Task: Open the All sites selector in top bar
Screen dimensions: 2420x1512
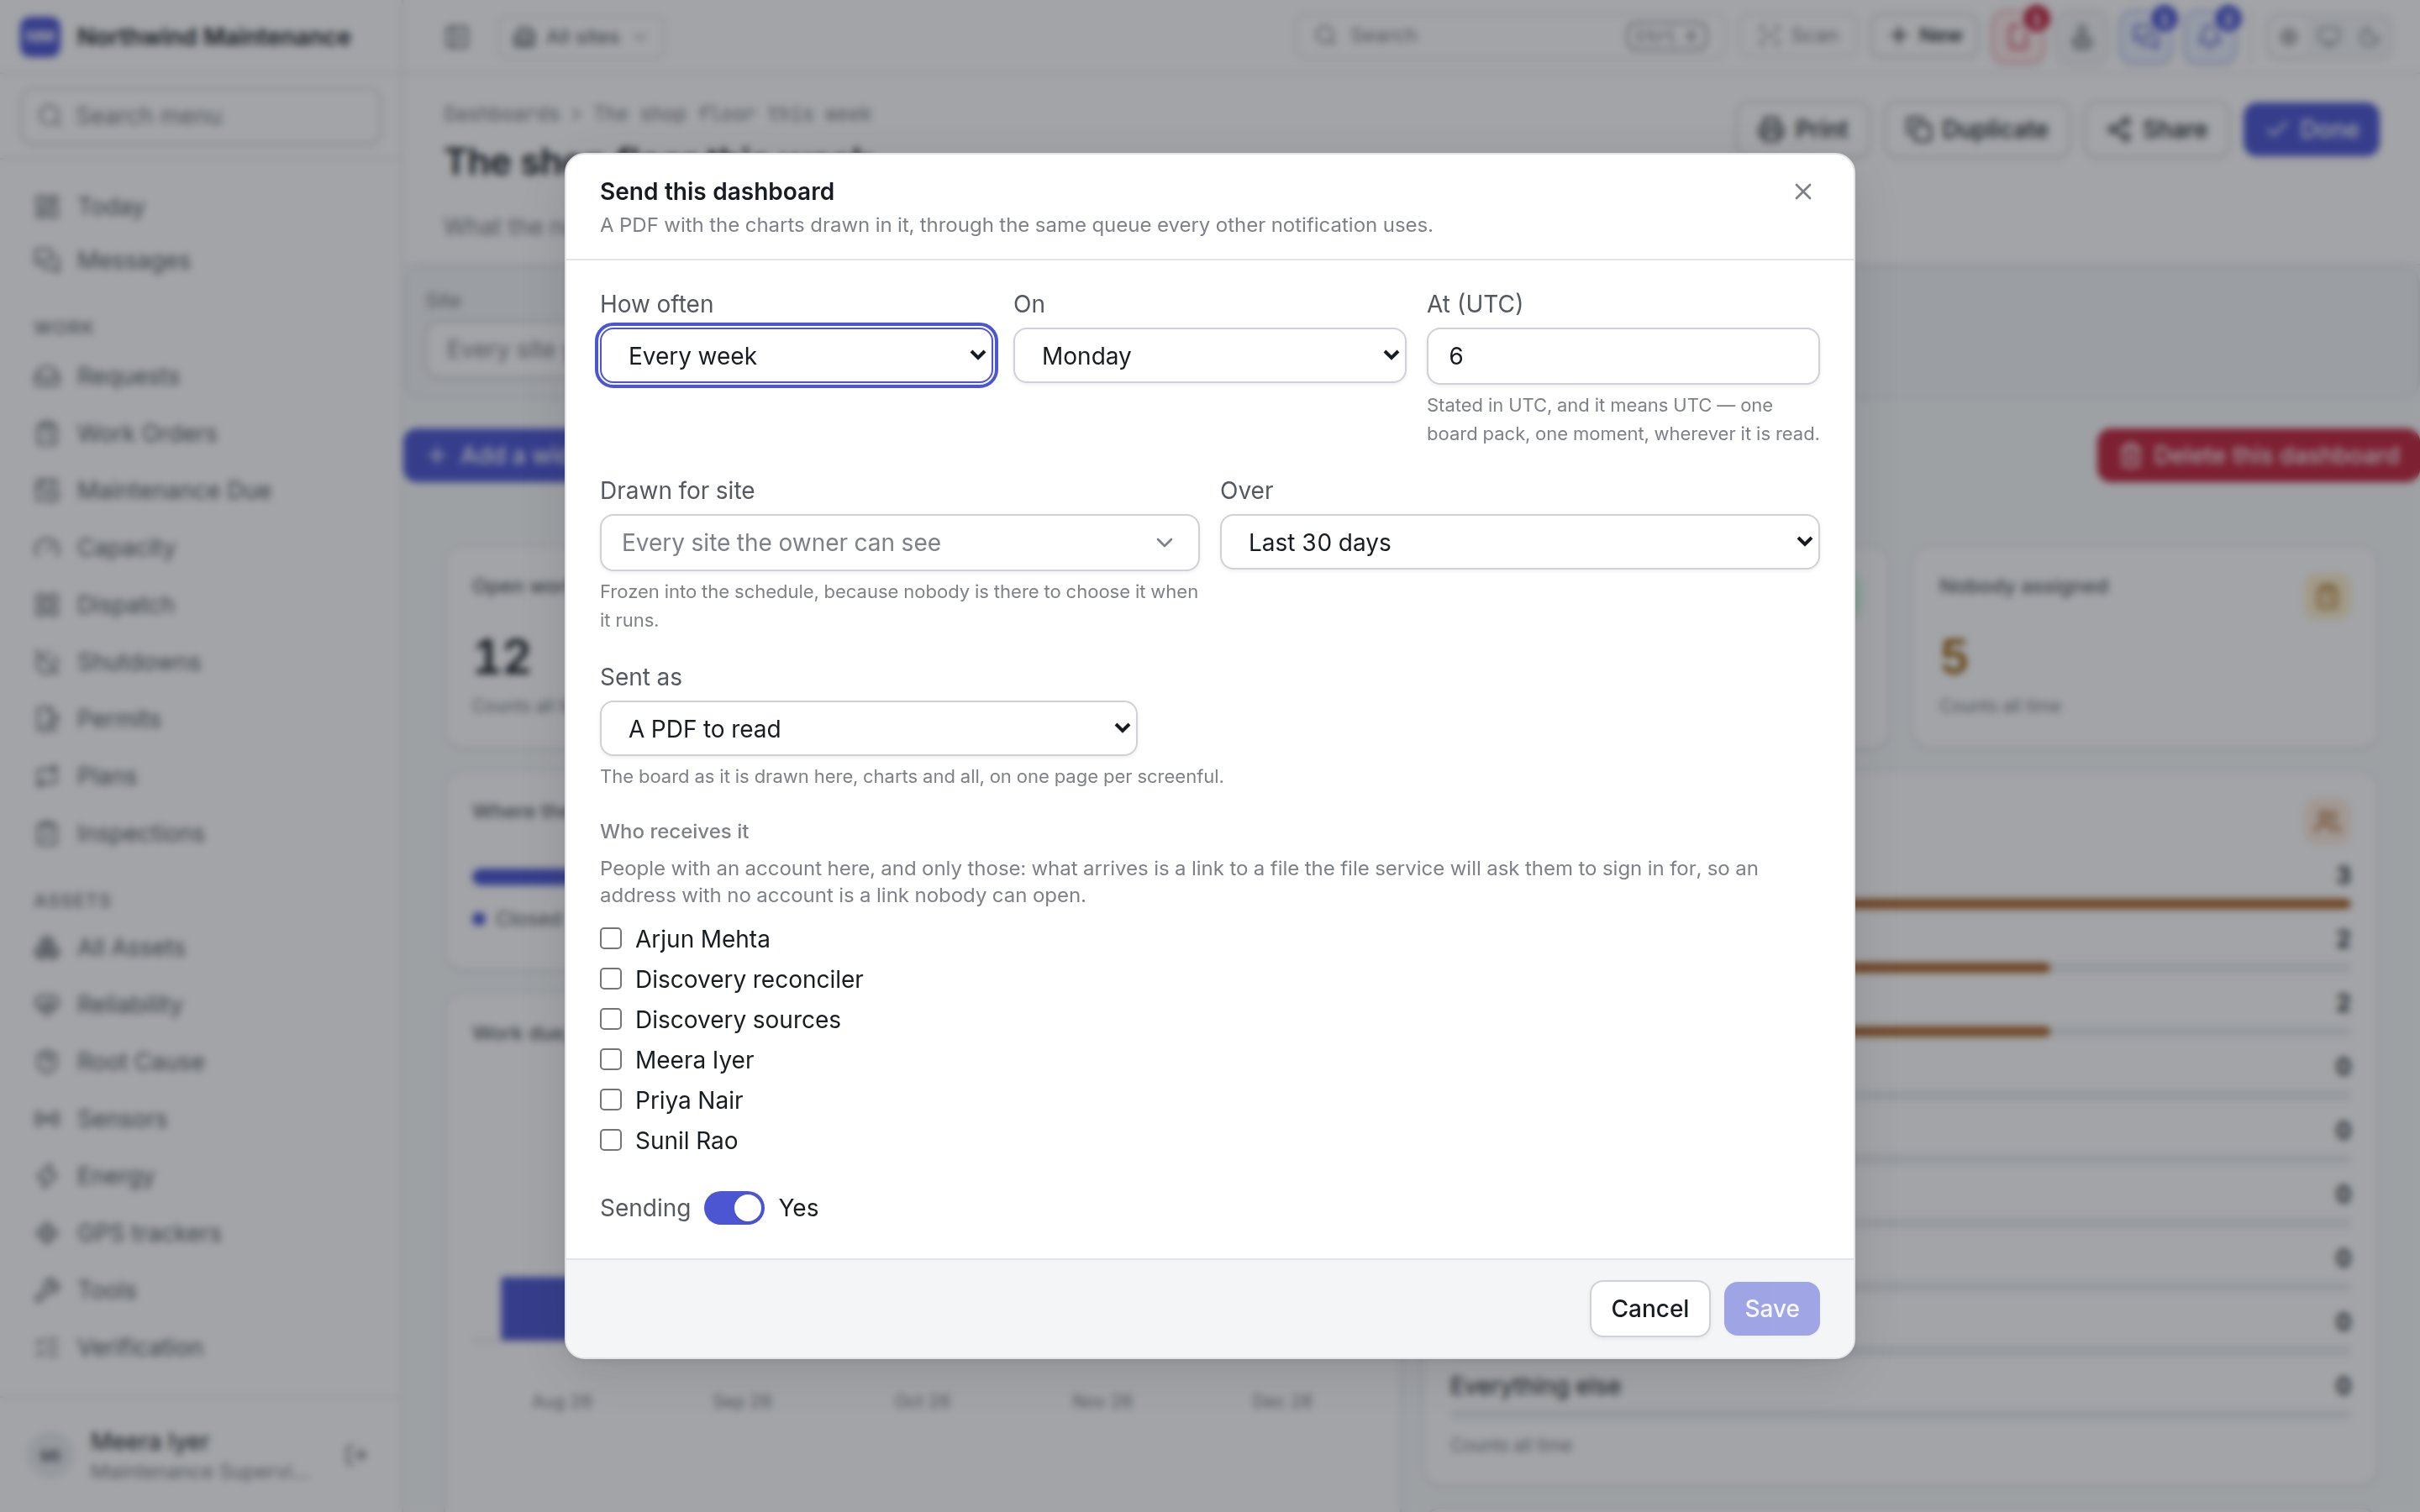Action: pos(582,37)
